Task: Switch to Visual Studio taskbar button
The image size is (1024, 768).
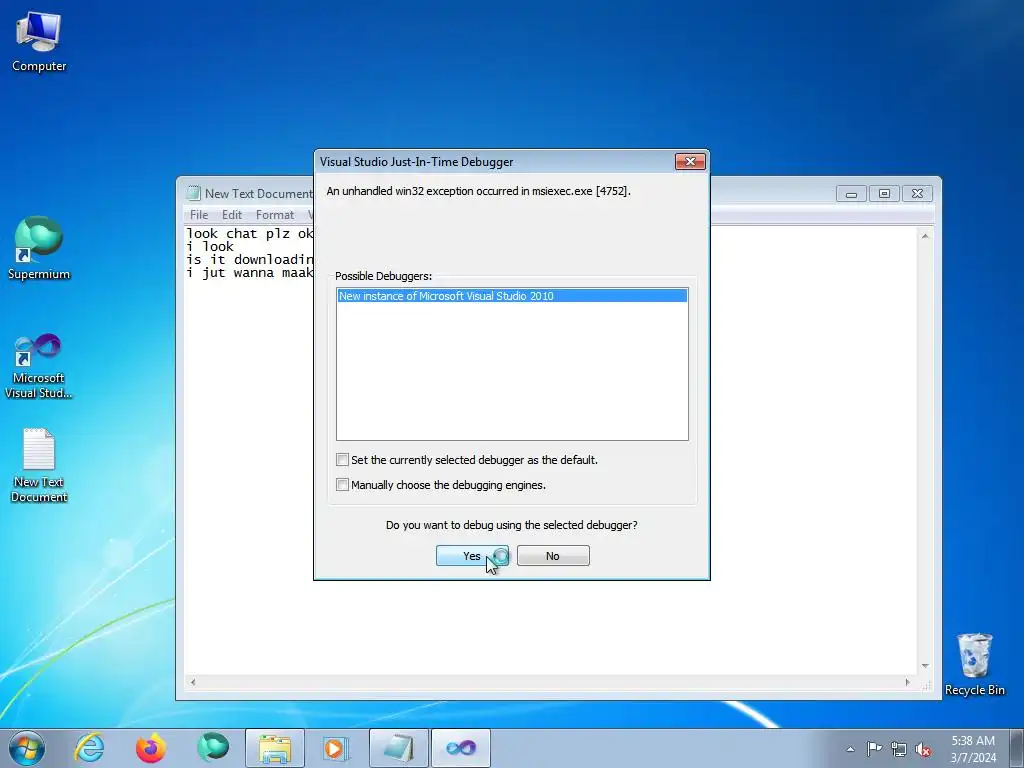Action: 460,748
